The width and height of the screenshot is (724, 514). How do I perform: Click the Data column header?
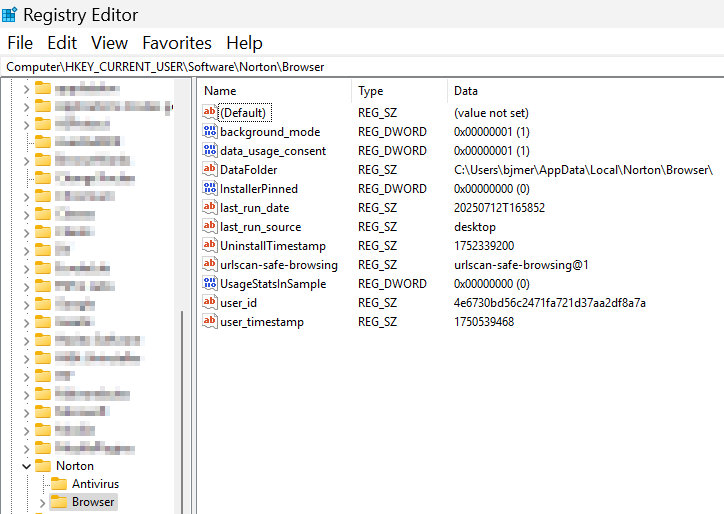pyautogui.click(x=466, y=91)
